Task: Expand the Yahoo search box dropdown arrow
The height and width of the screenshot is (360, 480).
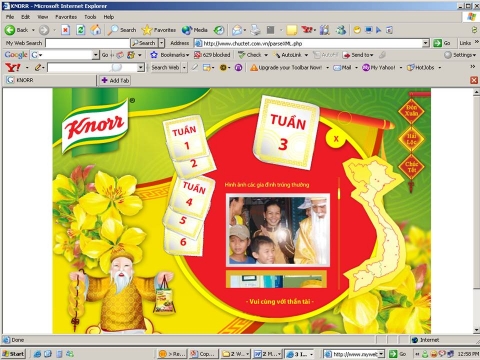Action: pos(141,68)
